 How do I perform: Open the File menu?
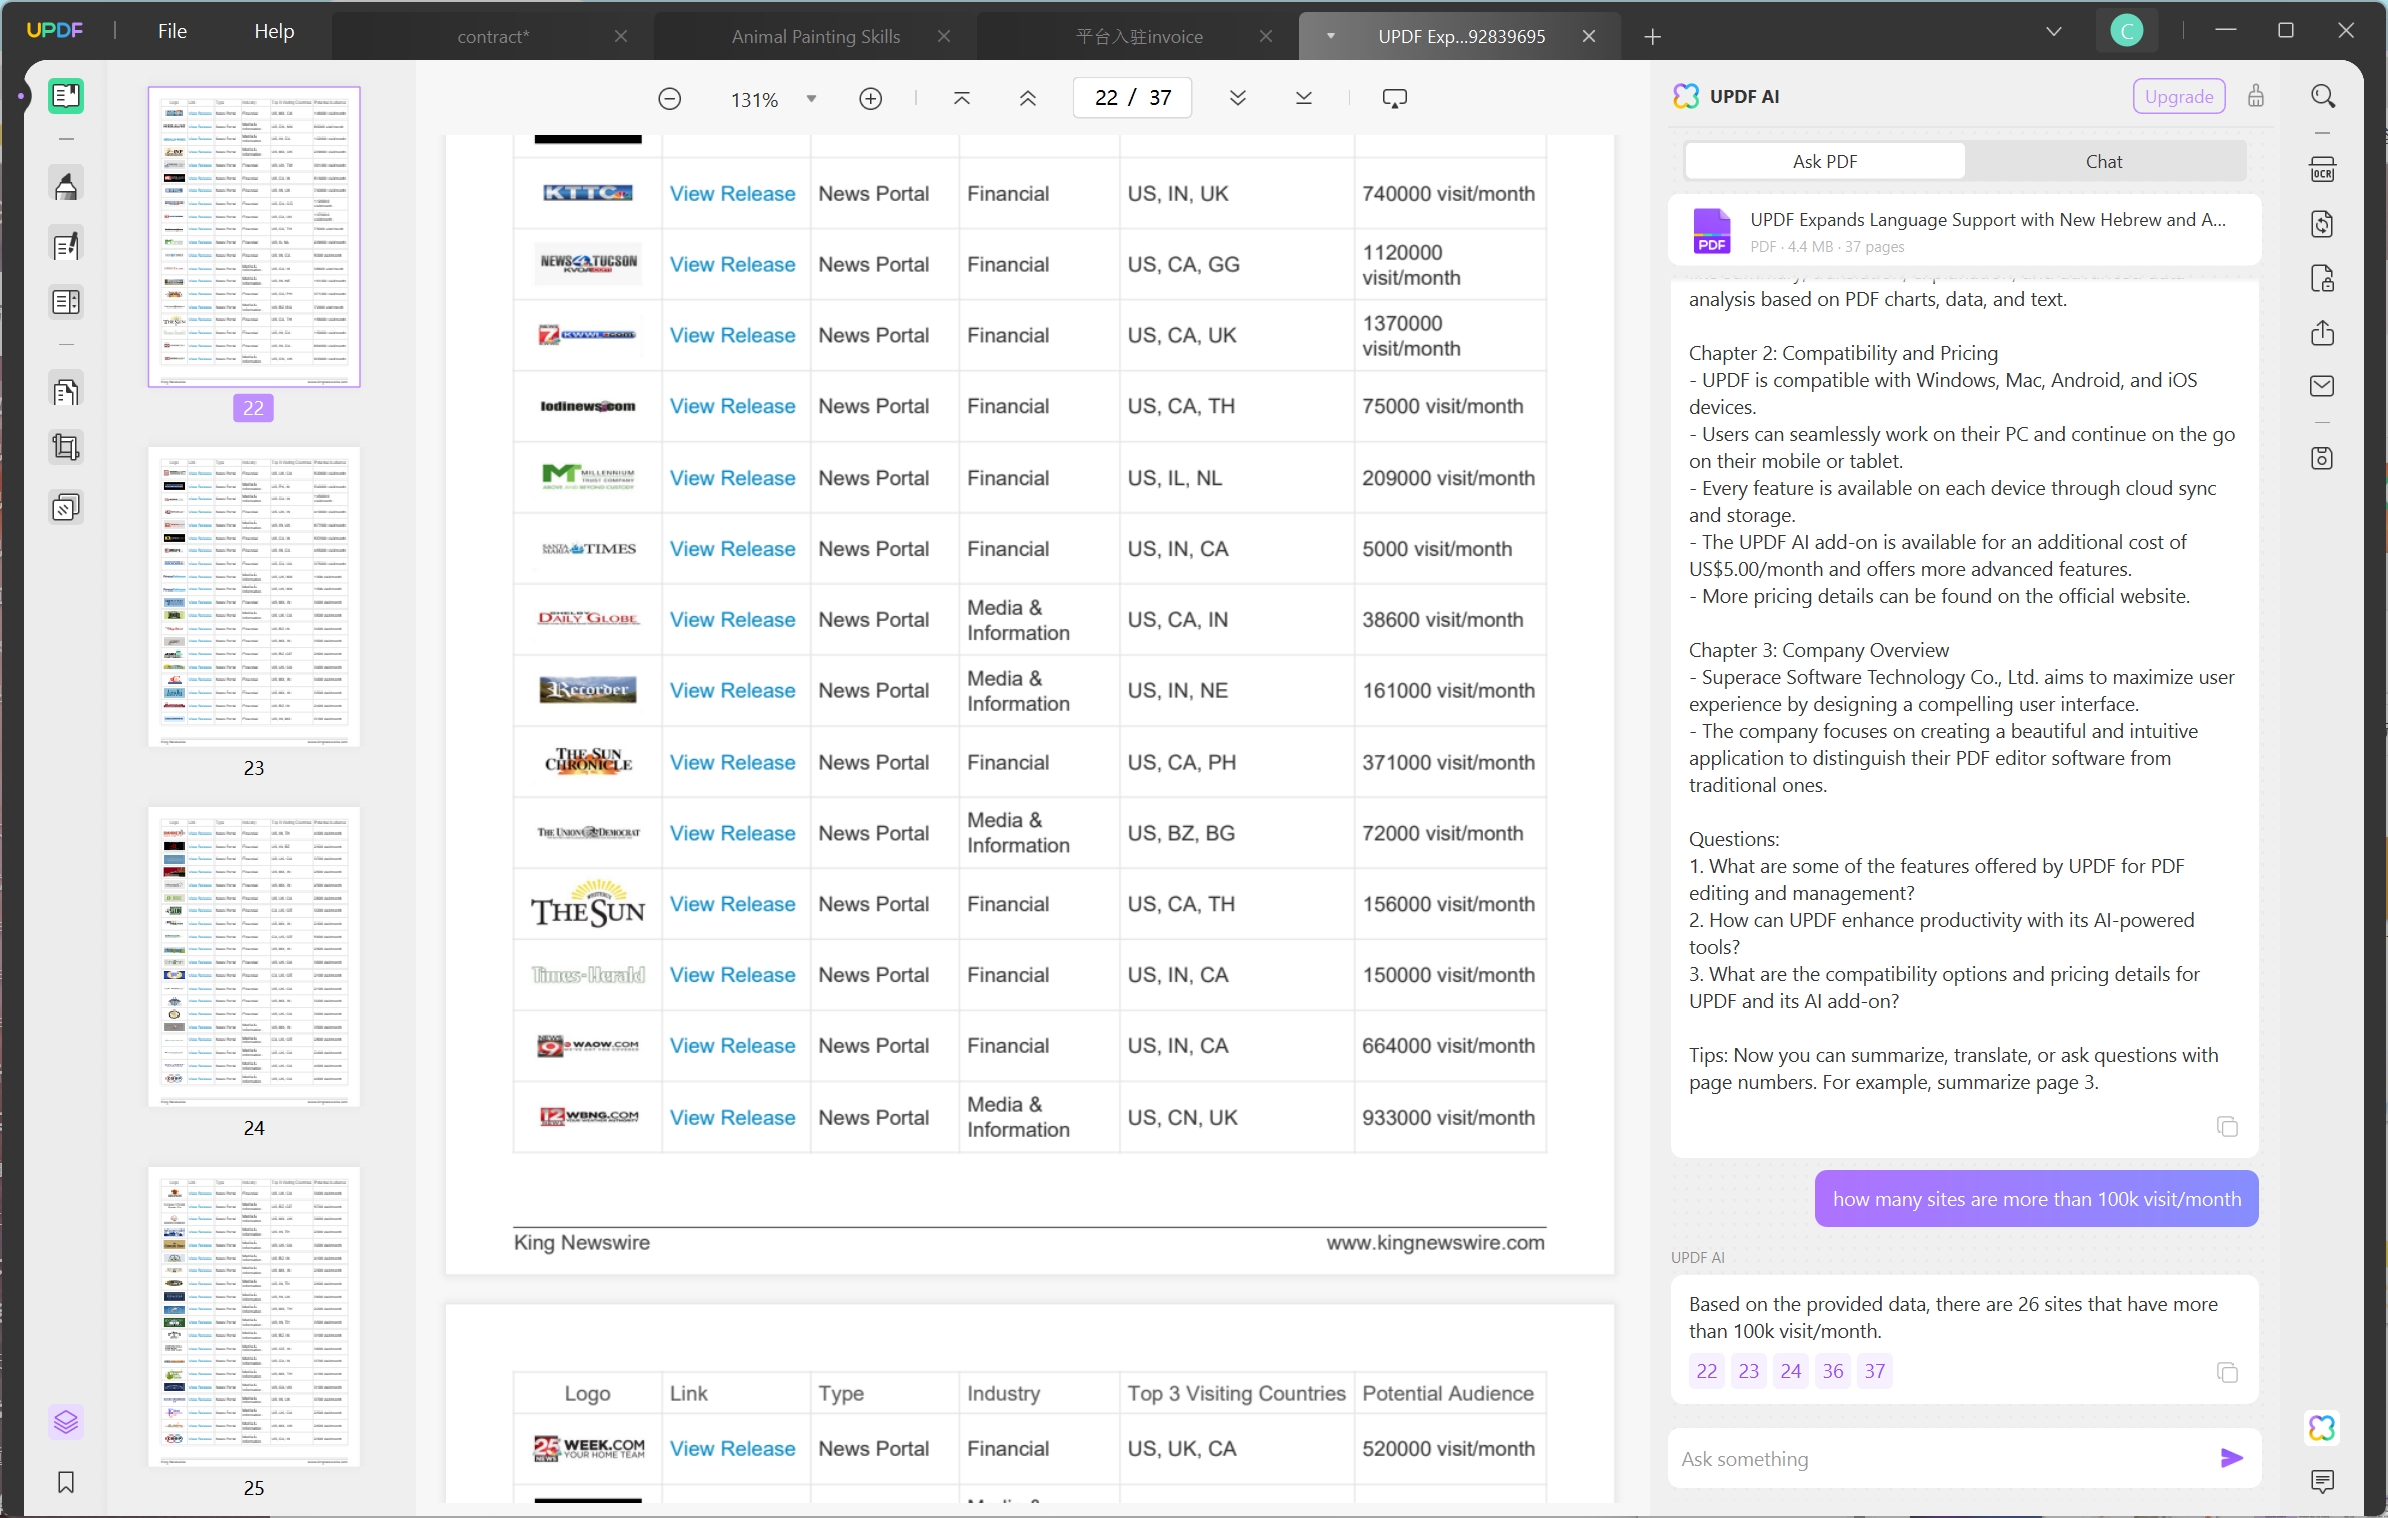(172, 31)
